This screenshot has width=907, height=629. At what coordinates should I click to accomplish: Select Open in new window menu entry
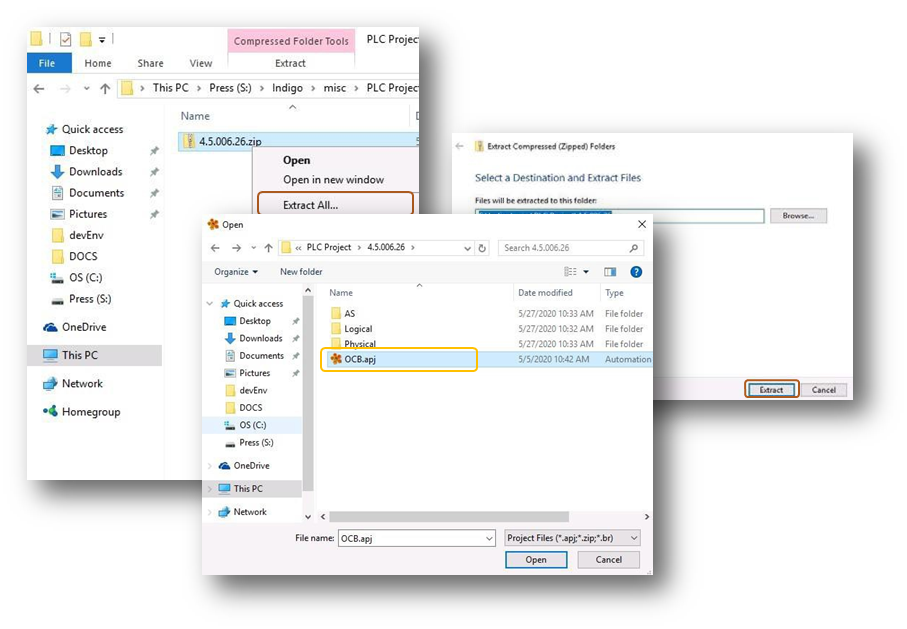click(x=333, y=179)
